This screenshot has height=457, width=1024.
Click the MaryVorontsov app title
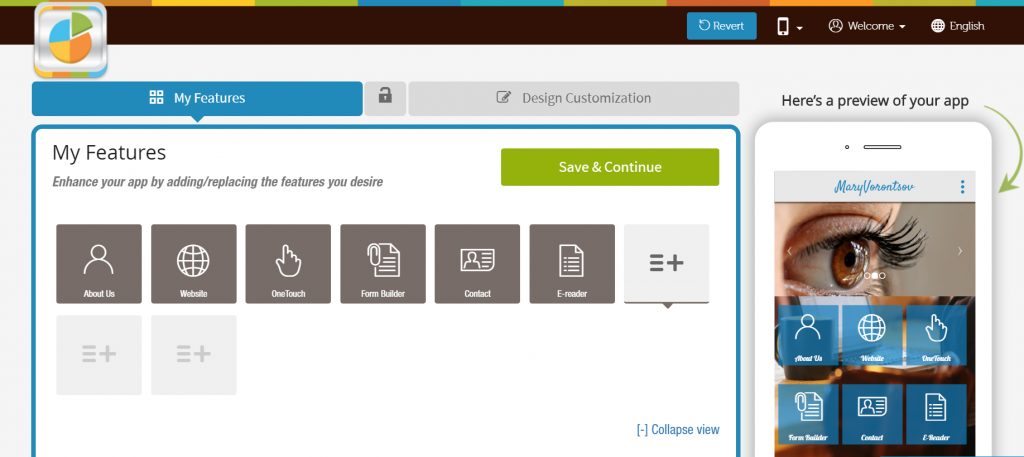coord(874,187)
